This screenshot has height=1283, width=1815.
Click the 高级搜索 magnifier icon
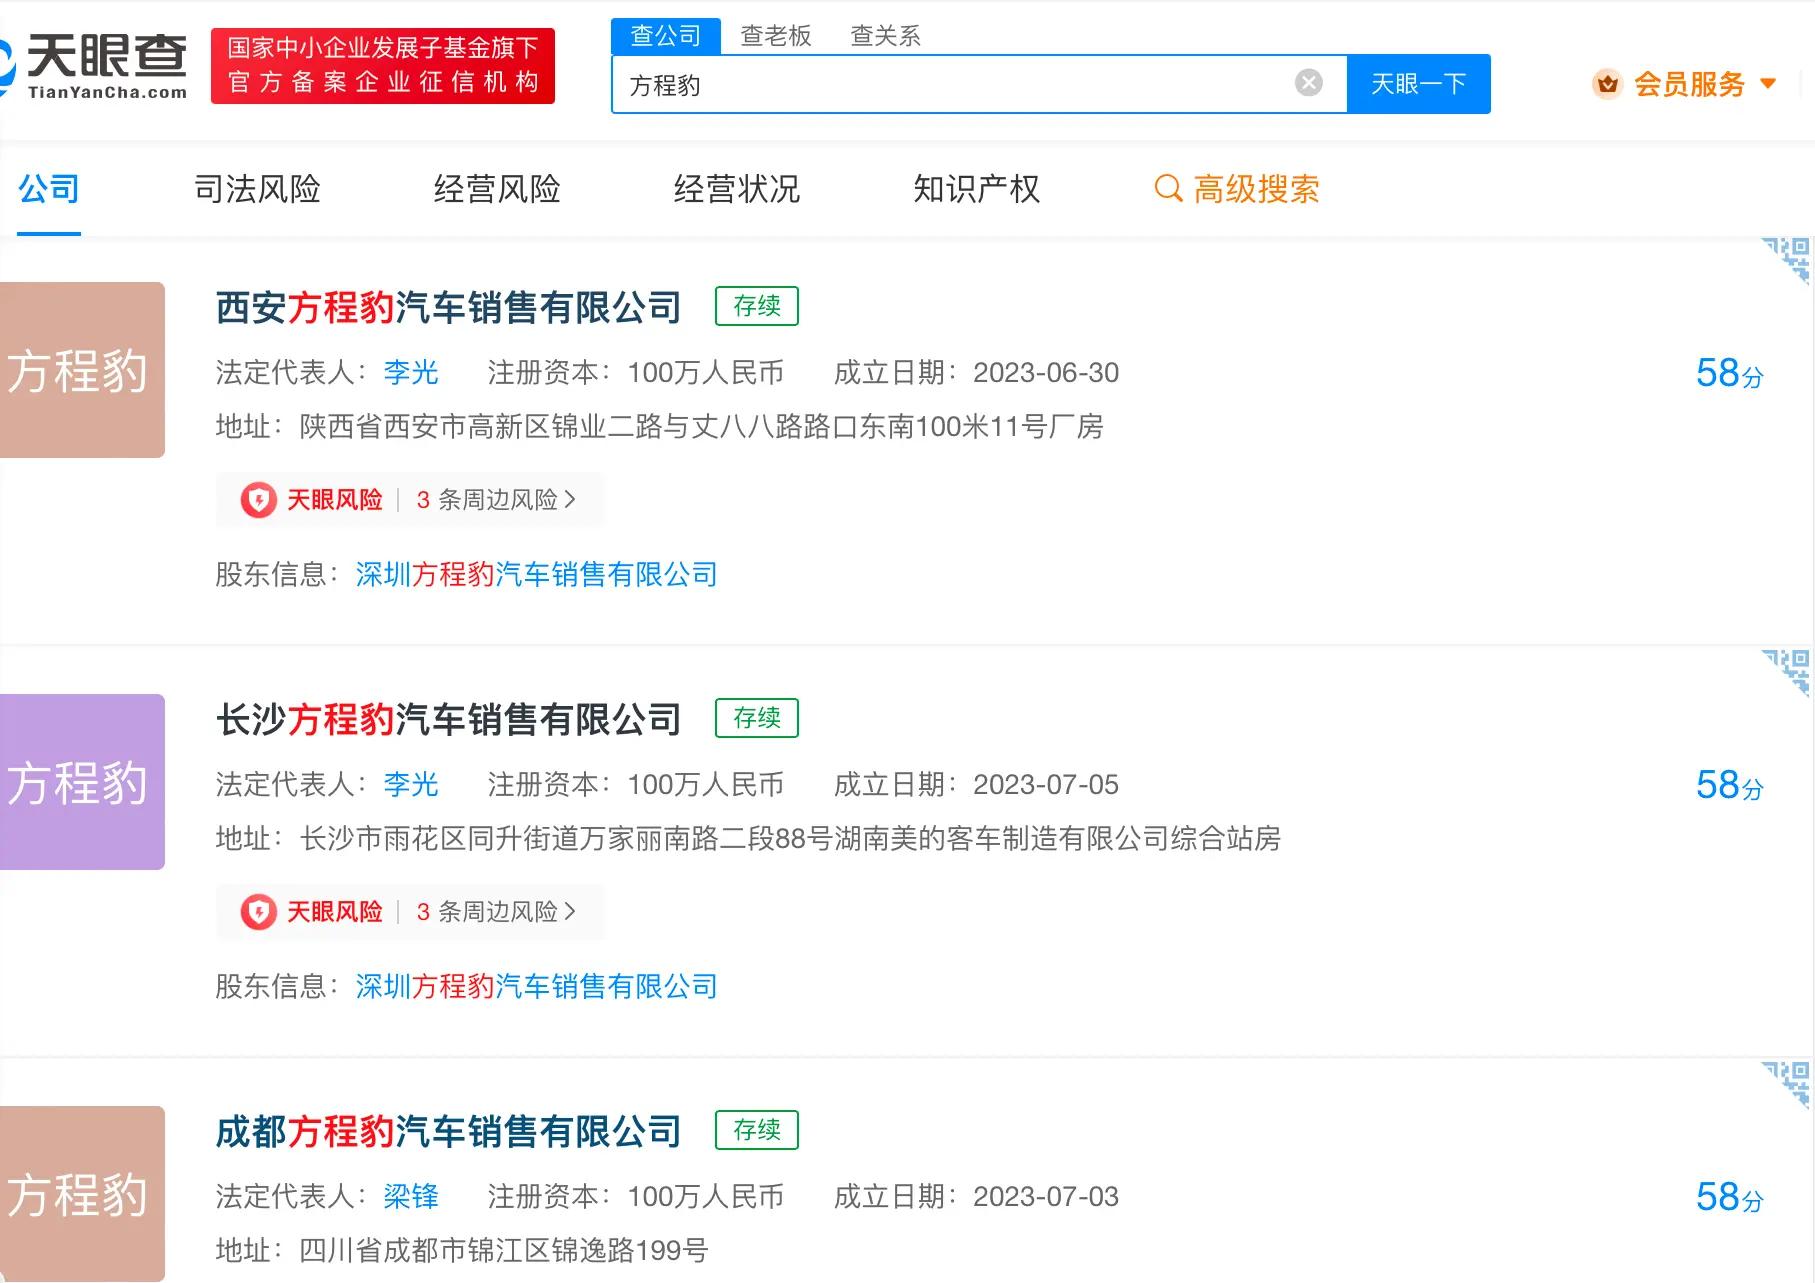coord(1168,188)
